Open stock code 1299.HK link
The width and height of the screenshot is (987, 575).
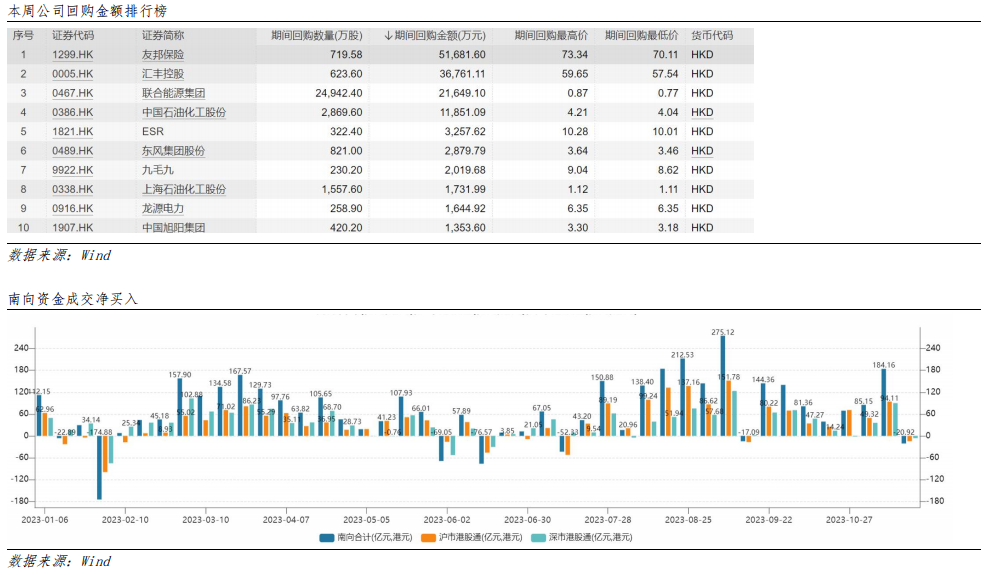(72, 55)
